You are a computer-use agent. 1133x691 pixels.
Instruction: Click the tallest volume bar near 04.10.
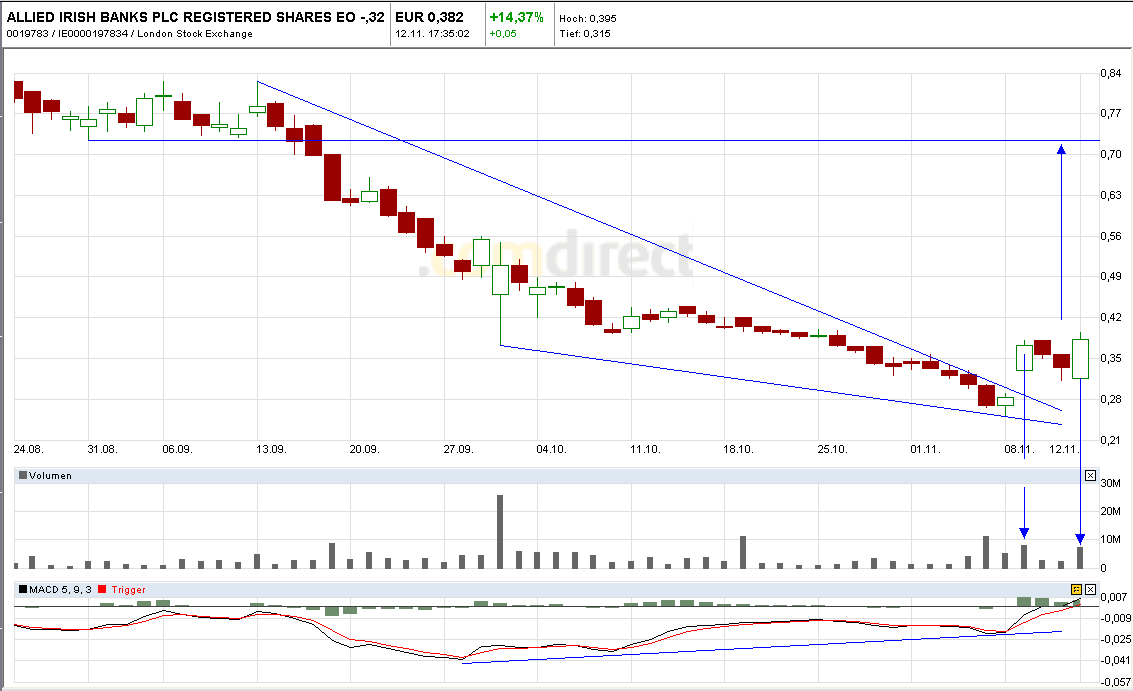[x=500, y=532]
